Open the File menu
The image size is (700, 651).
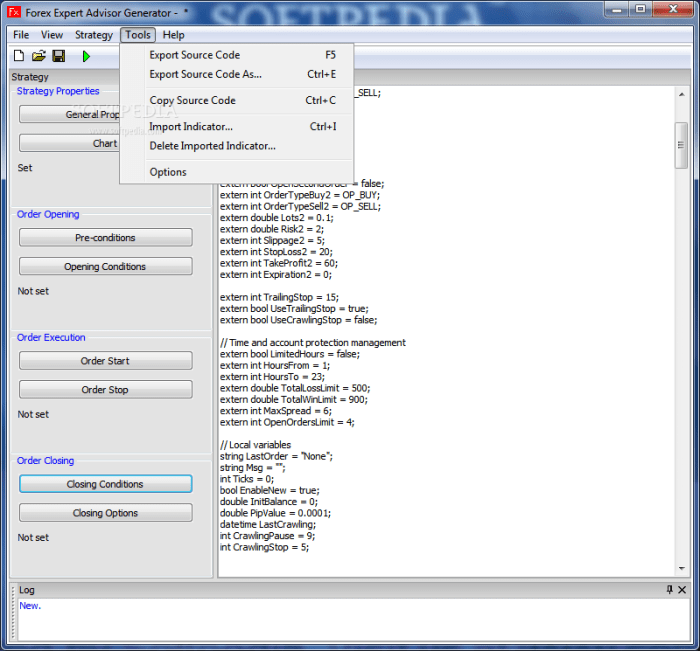[21, 35]
